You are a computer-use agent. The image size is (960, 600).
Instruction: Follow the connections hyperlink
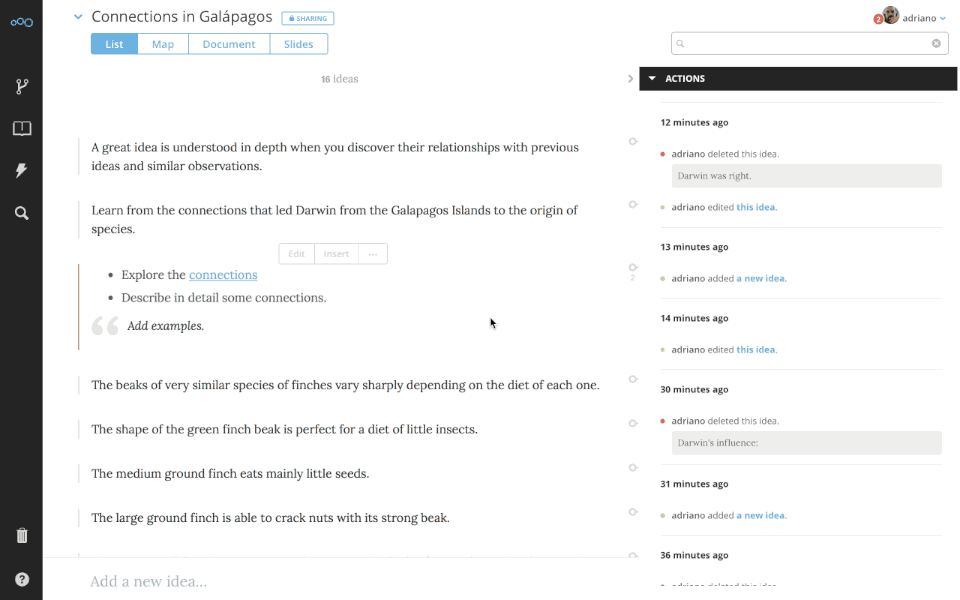tap(223, 275)
